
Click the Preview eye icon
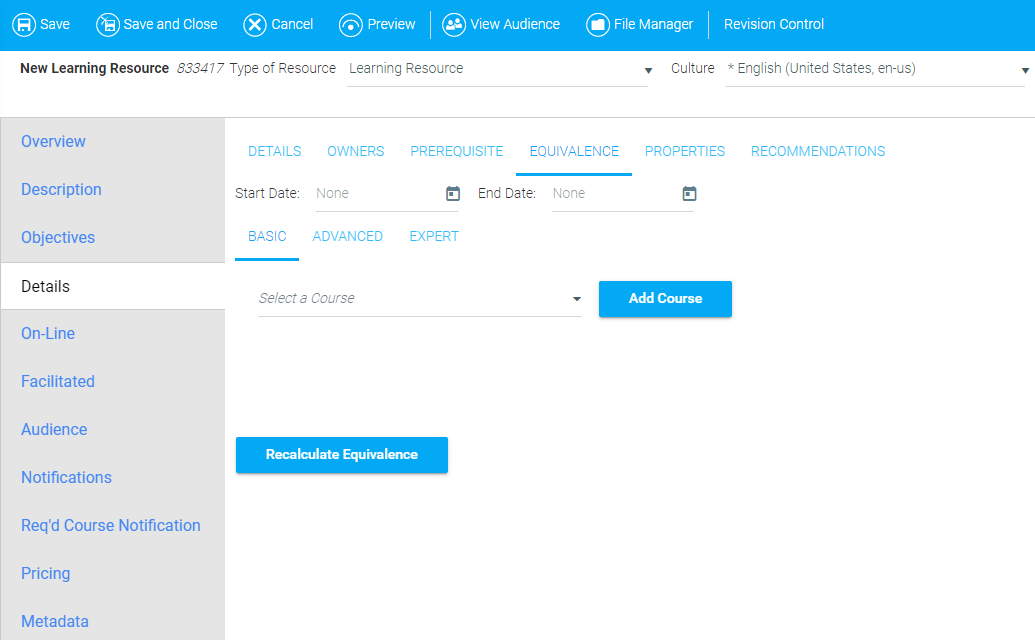click(351, 25)
